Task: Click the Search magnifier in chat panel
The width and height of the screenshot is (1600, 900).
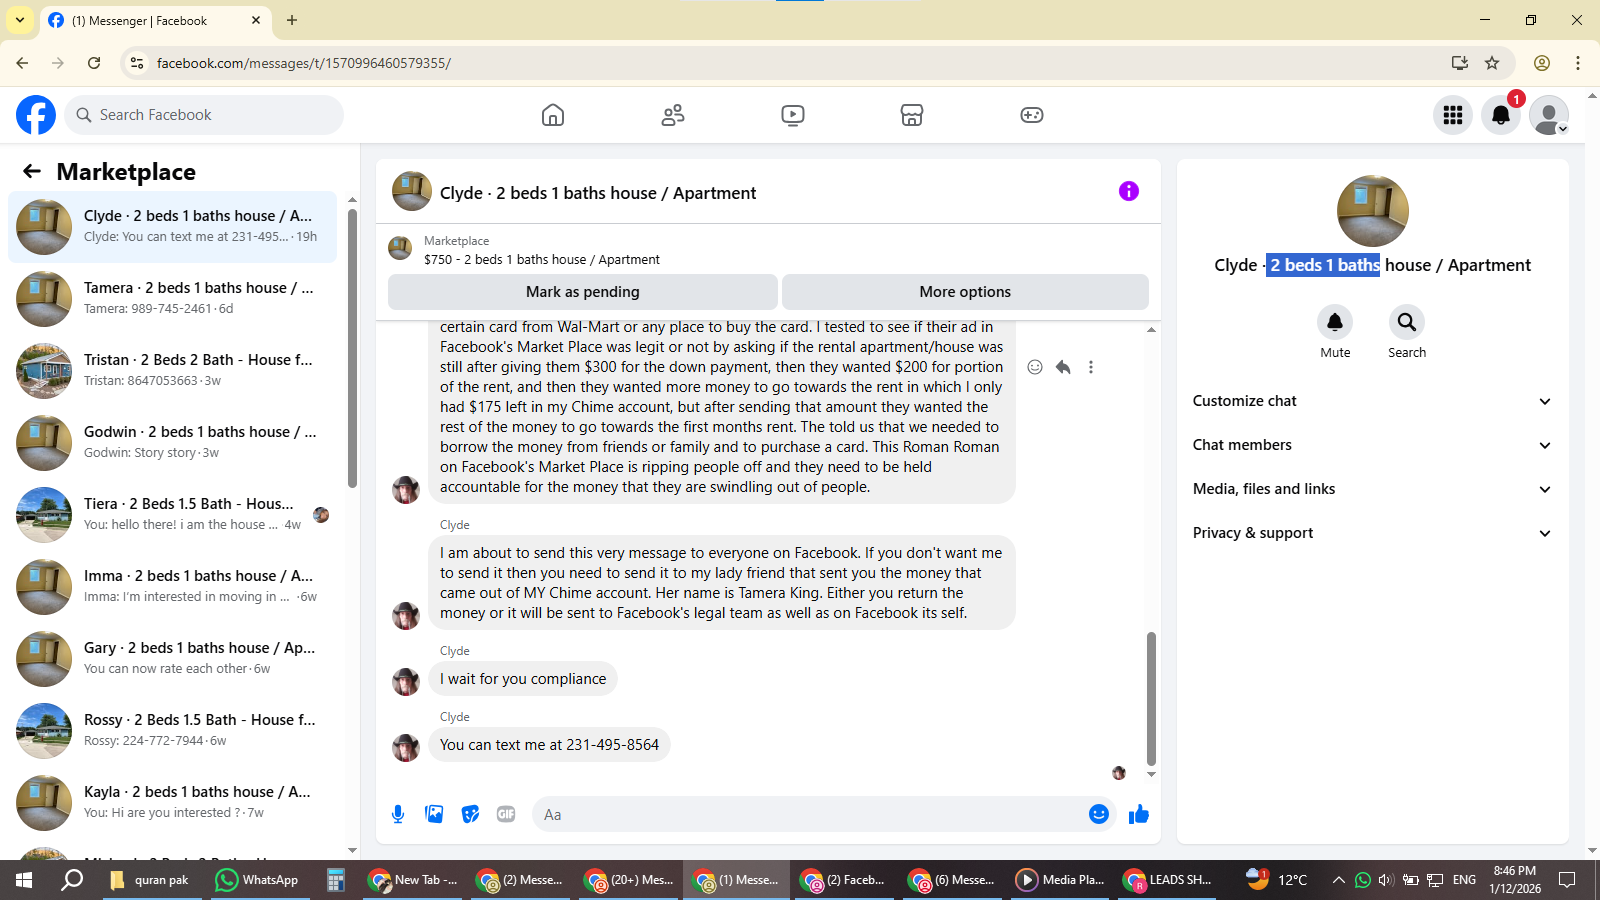Action: click(x=1407, y=322)
